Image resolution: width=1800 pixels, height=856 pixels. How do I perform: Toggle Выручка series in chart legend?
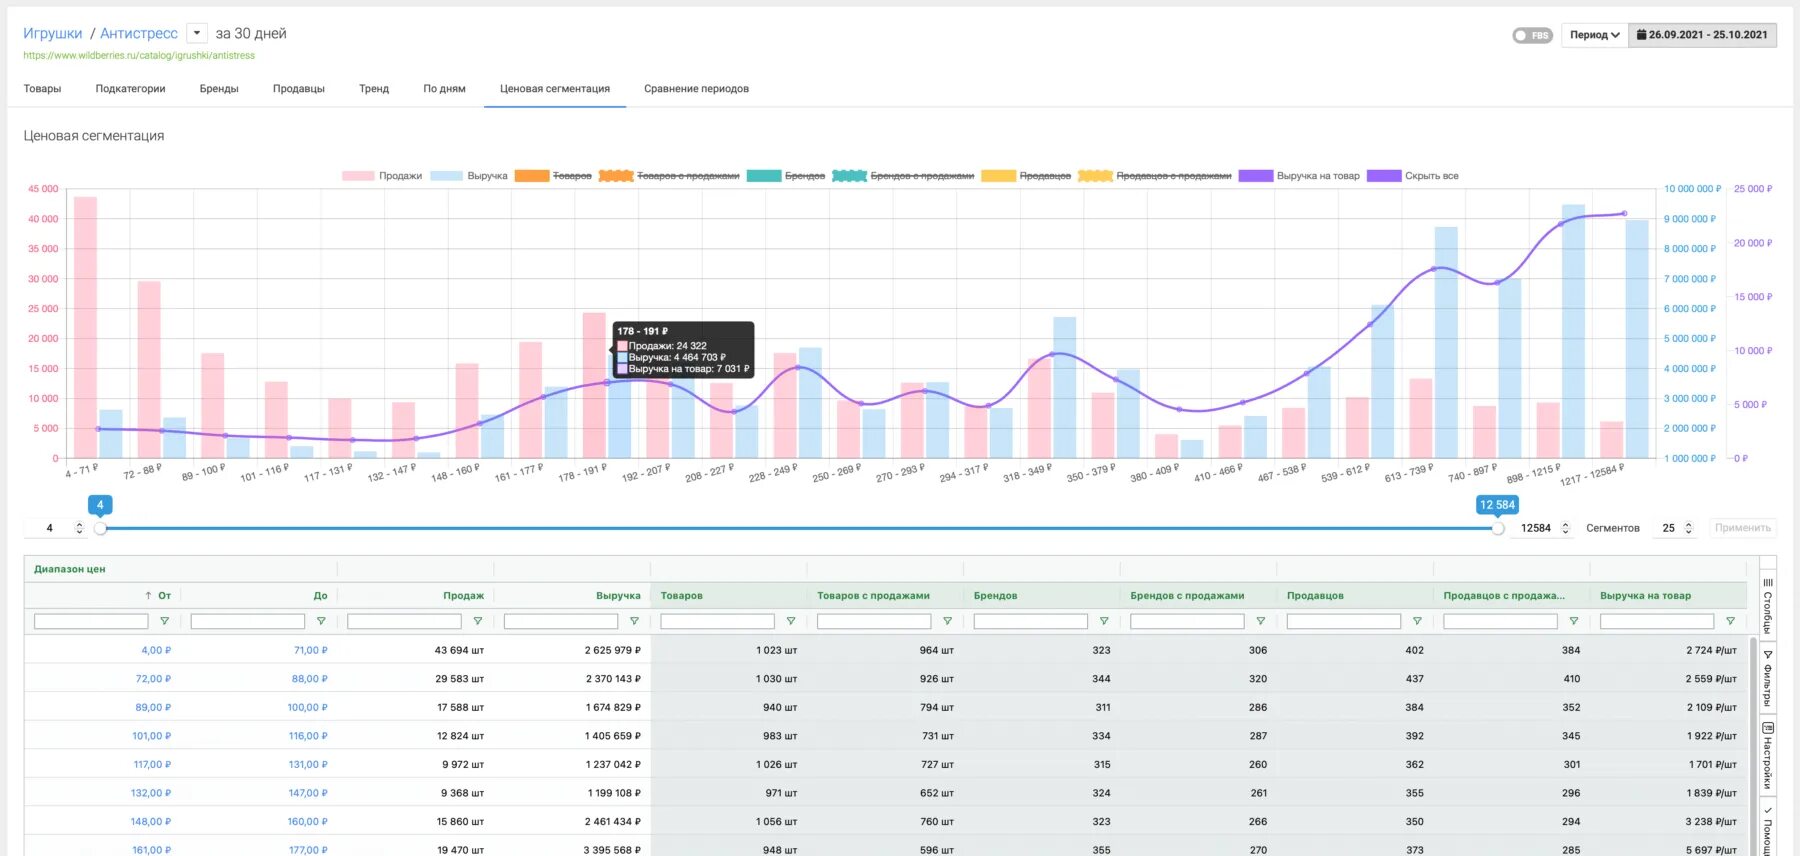click(469, 176)
